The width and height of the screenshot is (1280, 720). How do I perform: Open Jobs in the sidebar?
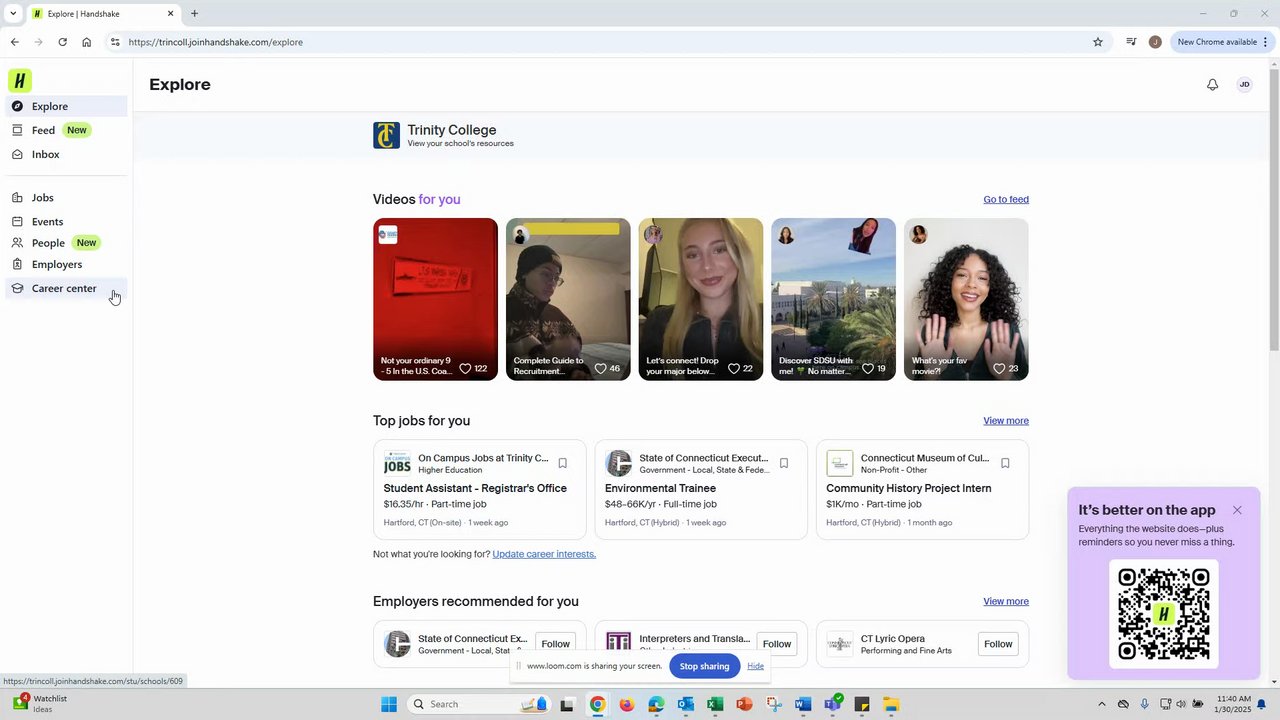[x=66, y=198]
